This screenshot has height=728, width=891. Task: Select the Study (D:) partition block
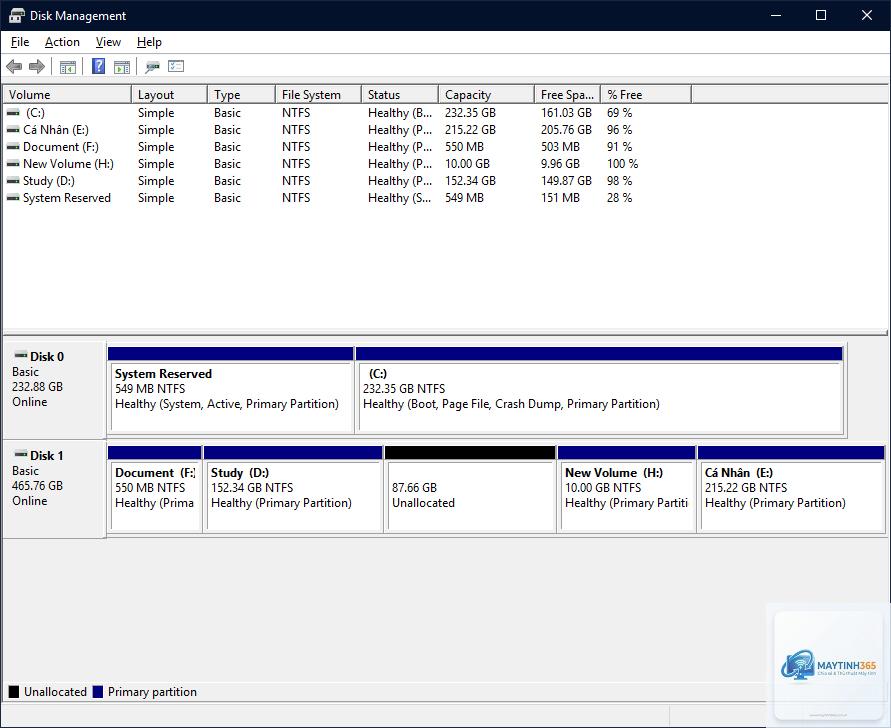(x=293, y=489)
